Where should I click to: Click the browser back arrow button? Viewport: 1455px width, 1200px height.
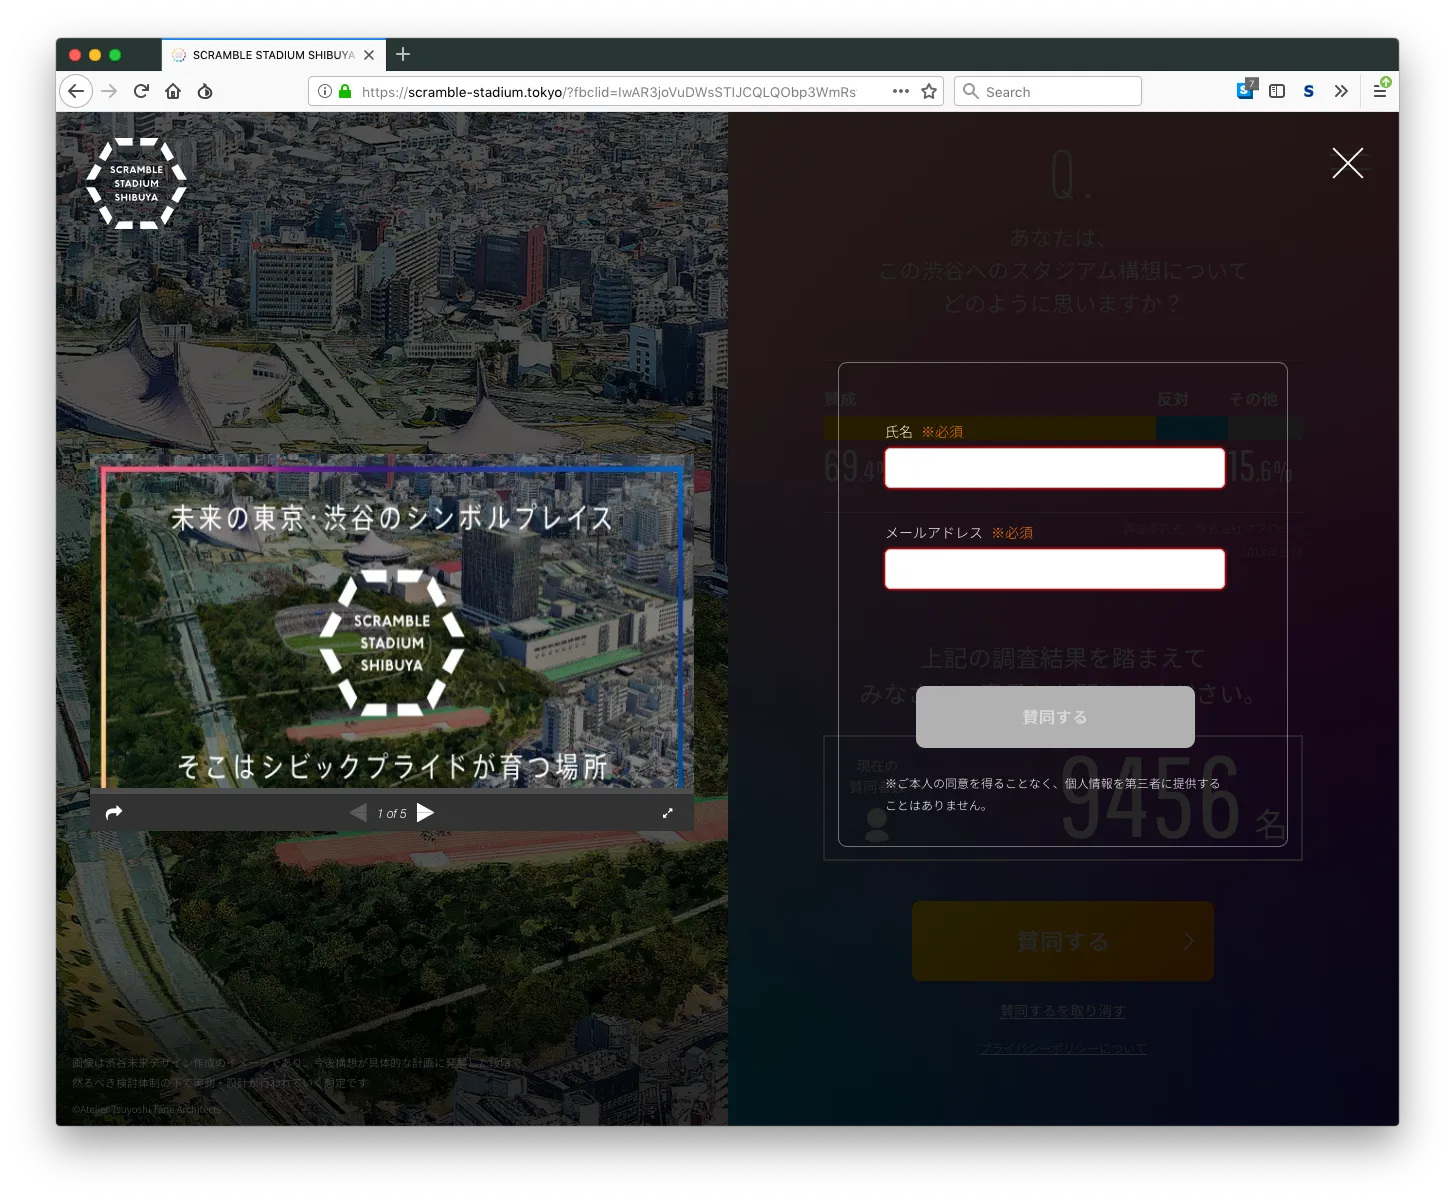(x=76, y=91)
